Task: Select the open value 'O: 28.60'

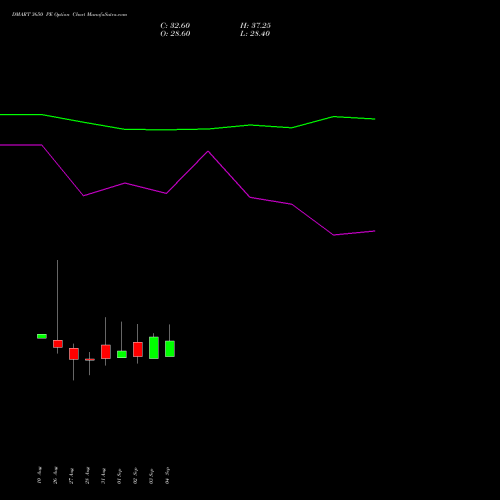Action: point(175,34)
